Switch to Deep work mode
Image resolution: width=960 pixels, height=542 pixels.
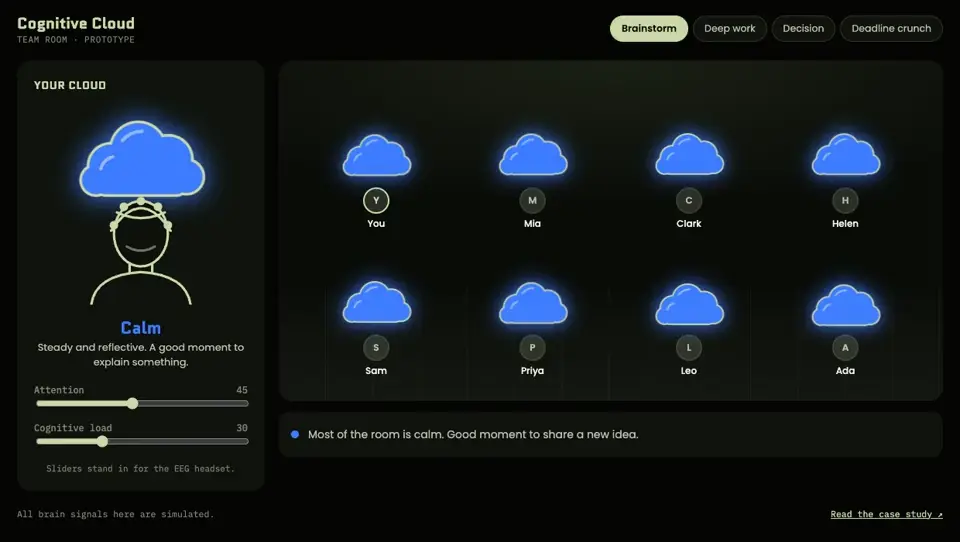pyautogui.click(x=730, y=29)
